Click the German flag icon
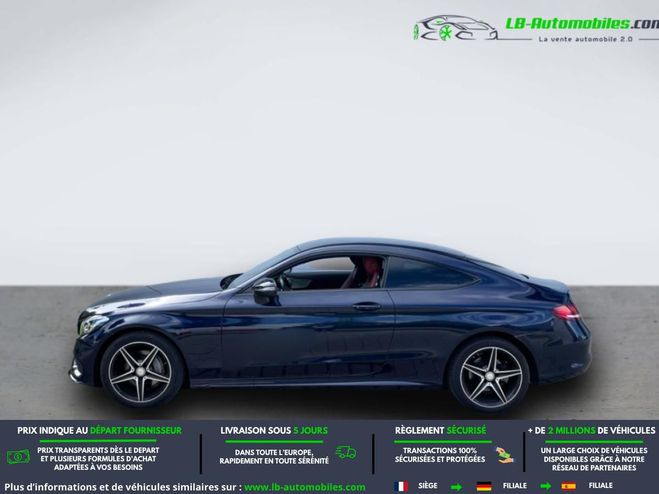Screen dimensions: 659x494 click(x=484, y=486)
